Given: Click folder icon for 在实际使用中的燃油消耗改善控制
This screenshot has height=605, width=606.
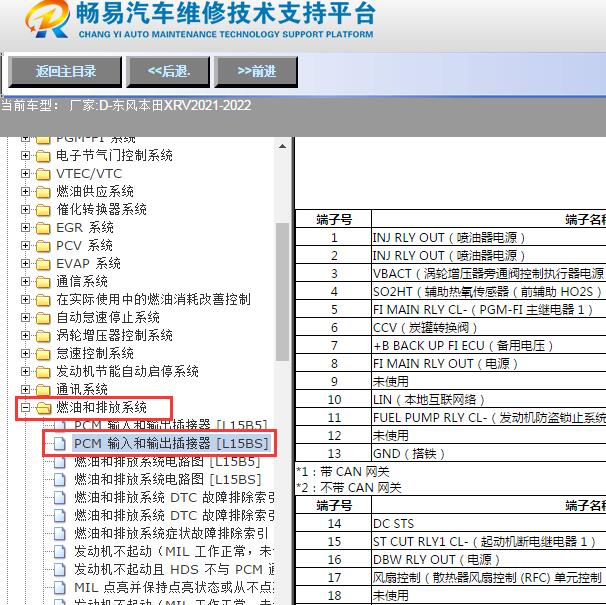Looking at the screenshot, I should pyautogui.click(x=43, y=300).
